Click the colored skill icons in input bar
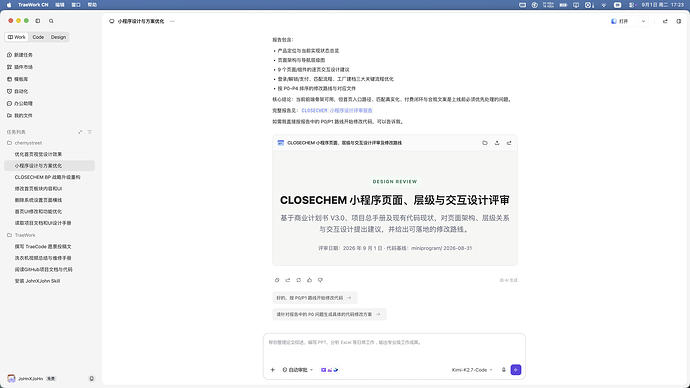Image resolution: width=690 pixels, height=388 pixels. tap(330, 370)
